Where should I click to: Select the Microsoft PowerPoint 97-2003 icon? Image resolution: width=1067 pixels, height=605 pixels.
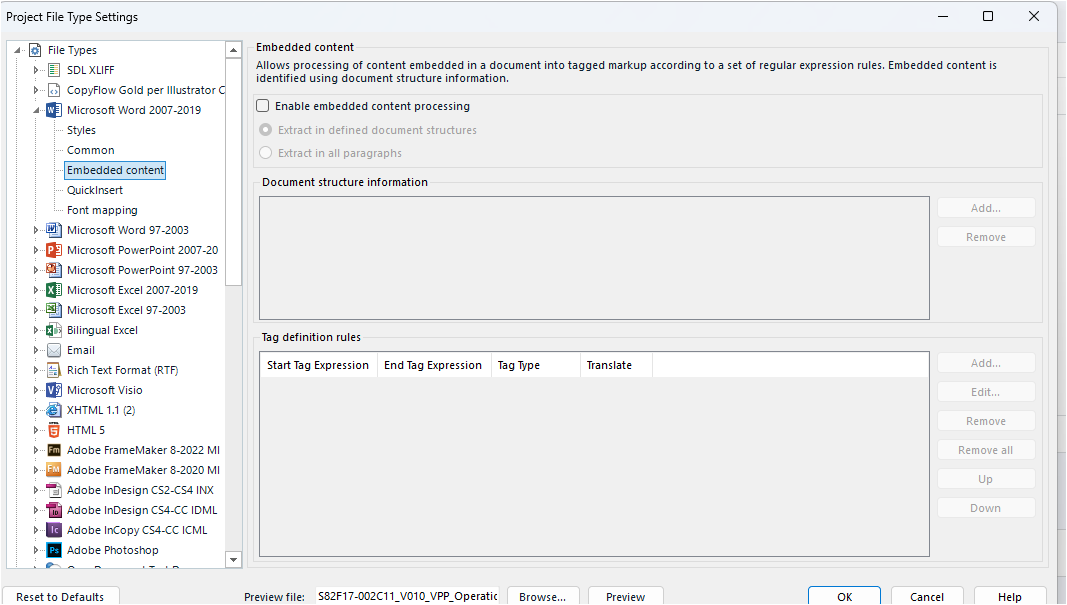point(53,269)
